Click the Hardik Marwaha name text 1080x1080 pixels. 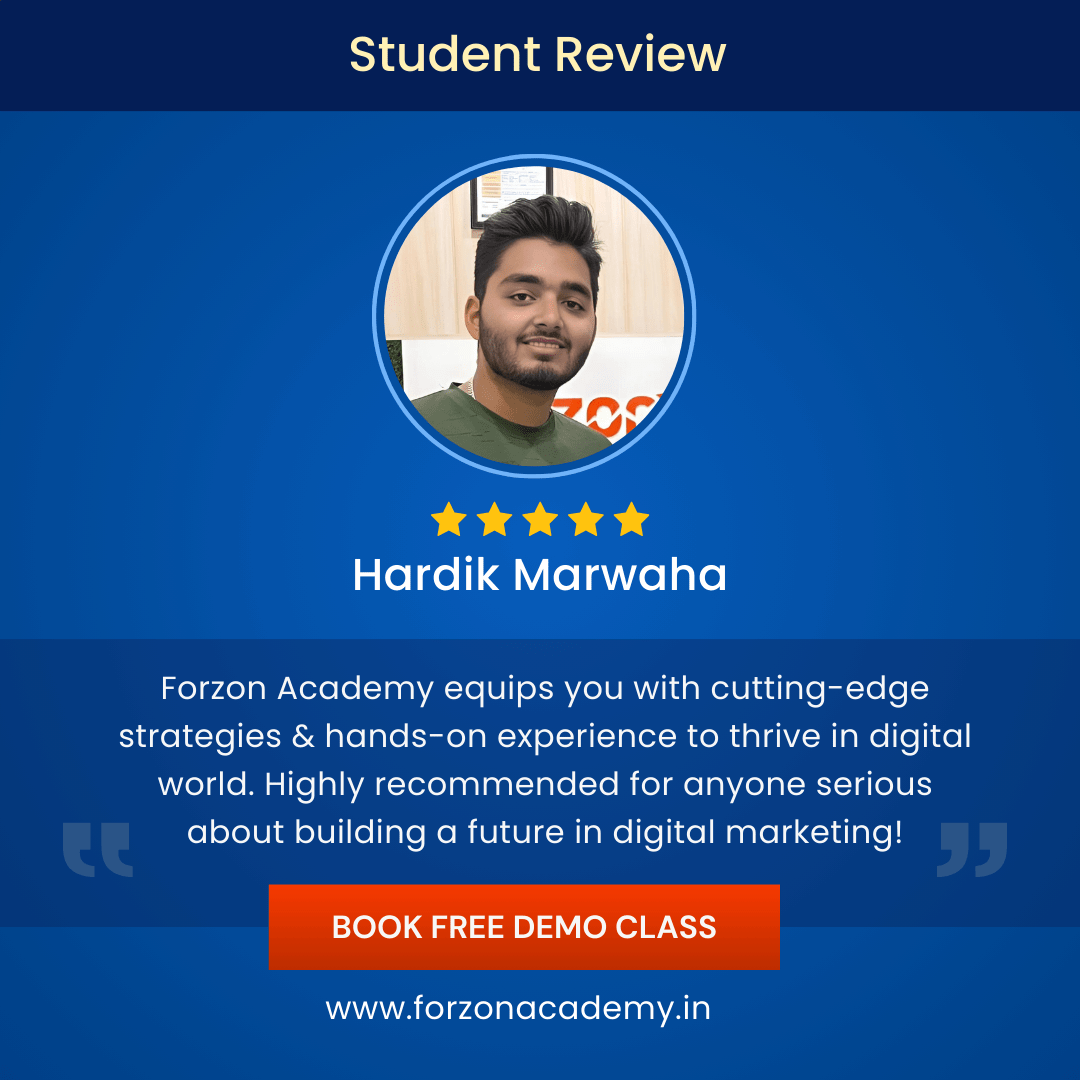(x=540, y=574)
